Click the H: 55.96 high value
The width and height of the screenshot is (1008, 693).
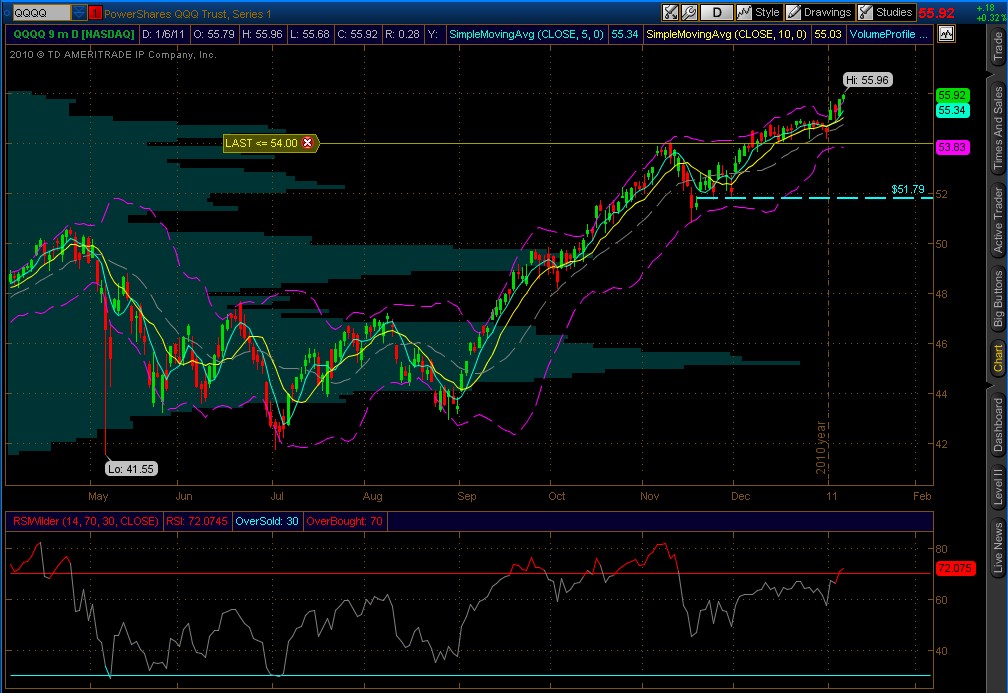point(262,34)
